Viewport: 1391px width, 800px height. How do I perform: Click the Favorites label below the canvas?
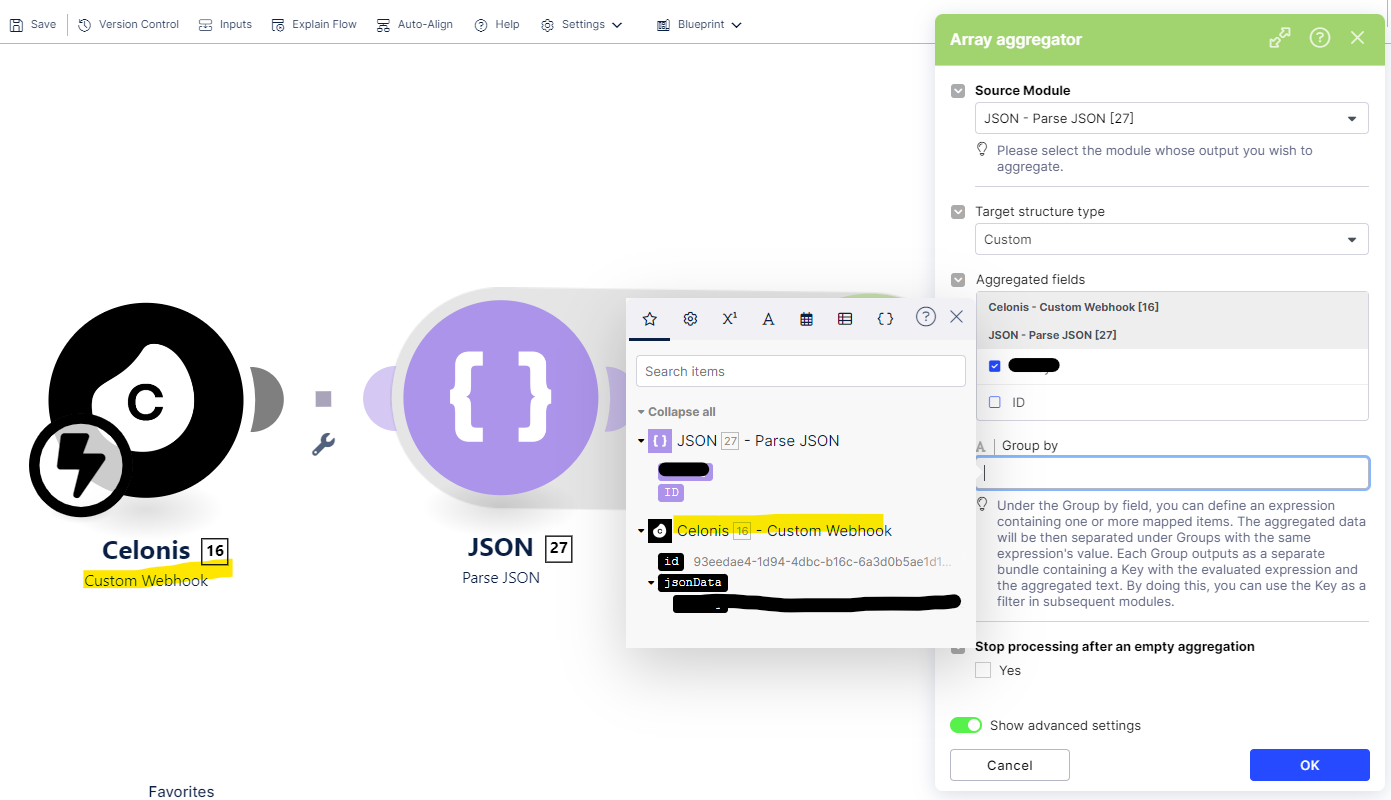click(181, 791)
